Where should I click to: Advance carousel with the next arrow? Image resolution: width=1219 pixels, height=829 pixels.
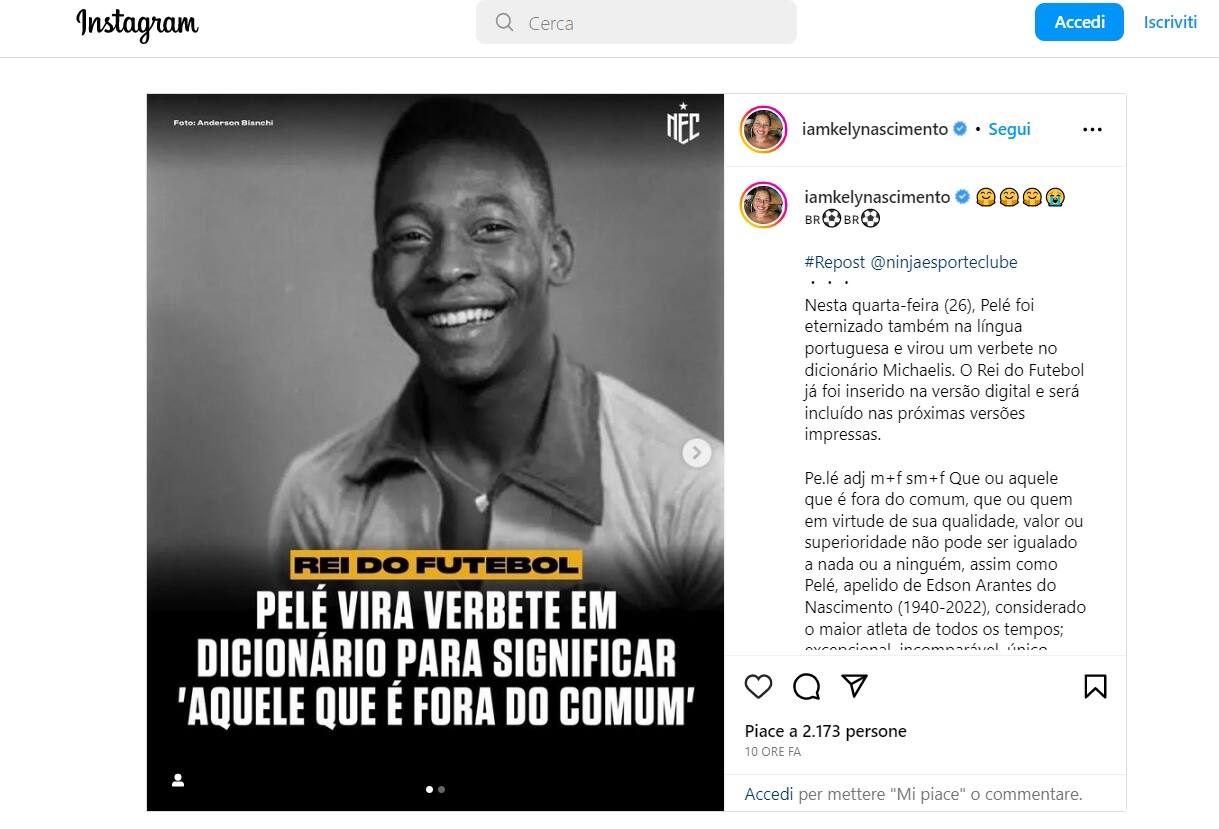point(697,453)
